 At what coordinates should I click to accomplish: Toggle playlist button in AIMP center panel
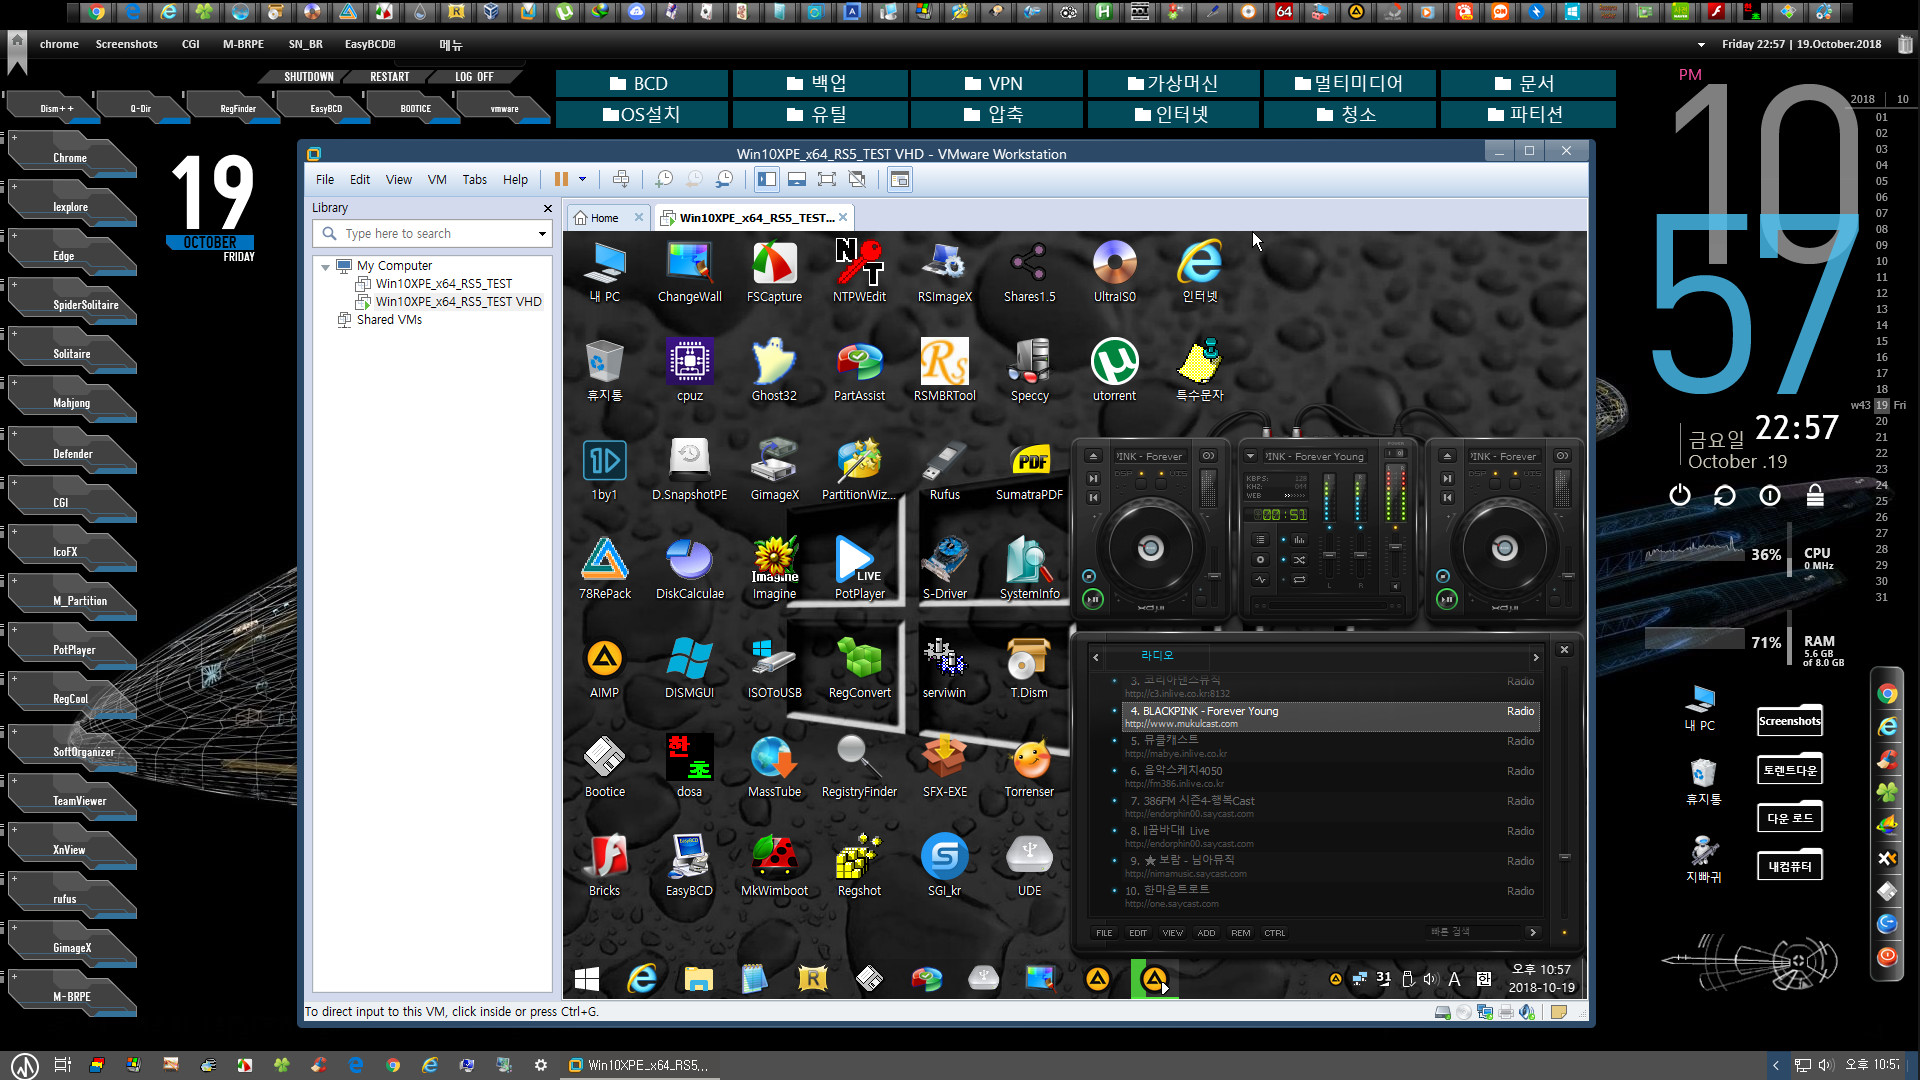[x=1261, y=540]
